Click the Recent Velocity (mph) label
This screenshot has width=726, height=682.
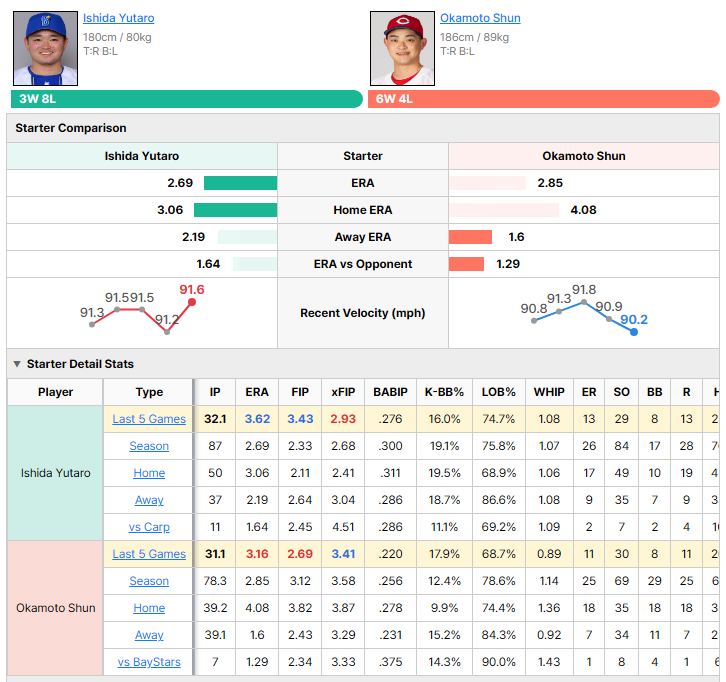click(363, 313)
